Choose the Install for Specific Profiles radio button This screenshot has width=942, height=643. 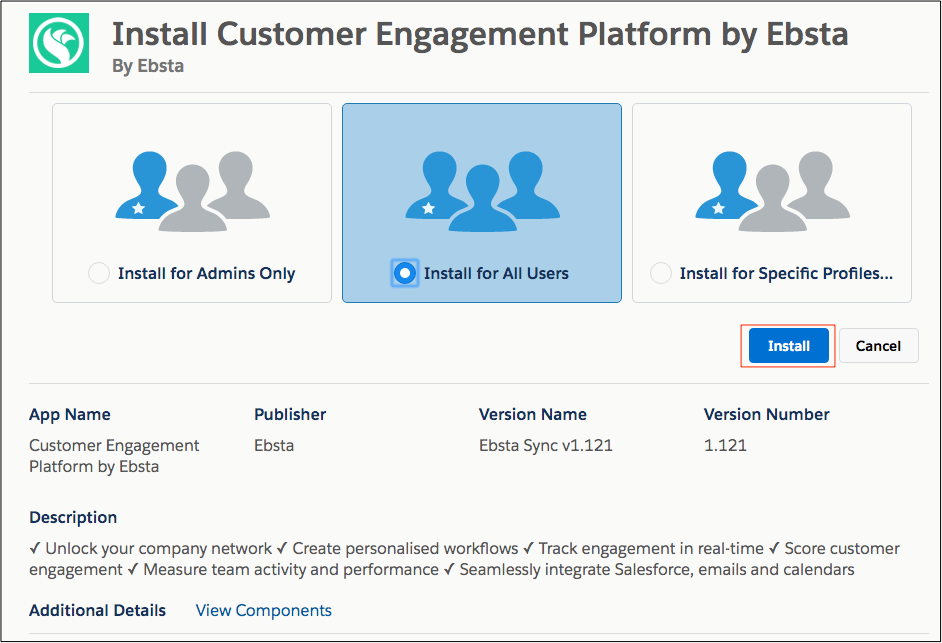tap(661, 273)
